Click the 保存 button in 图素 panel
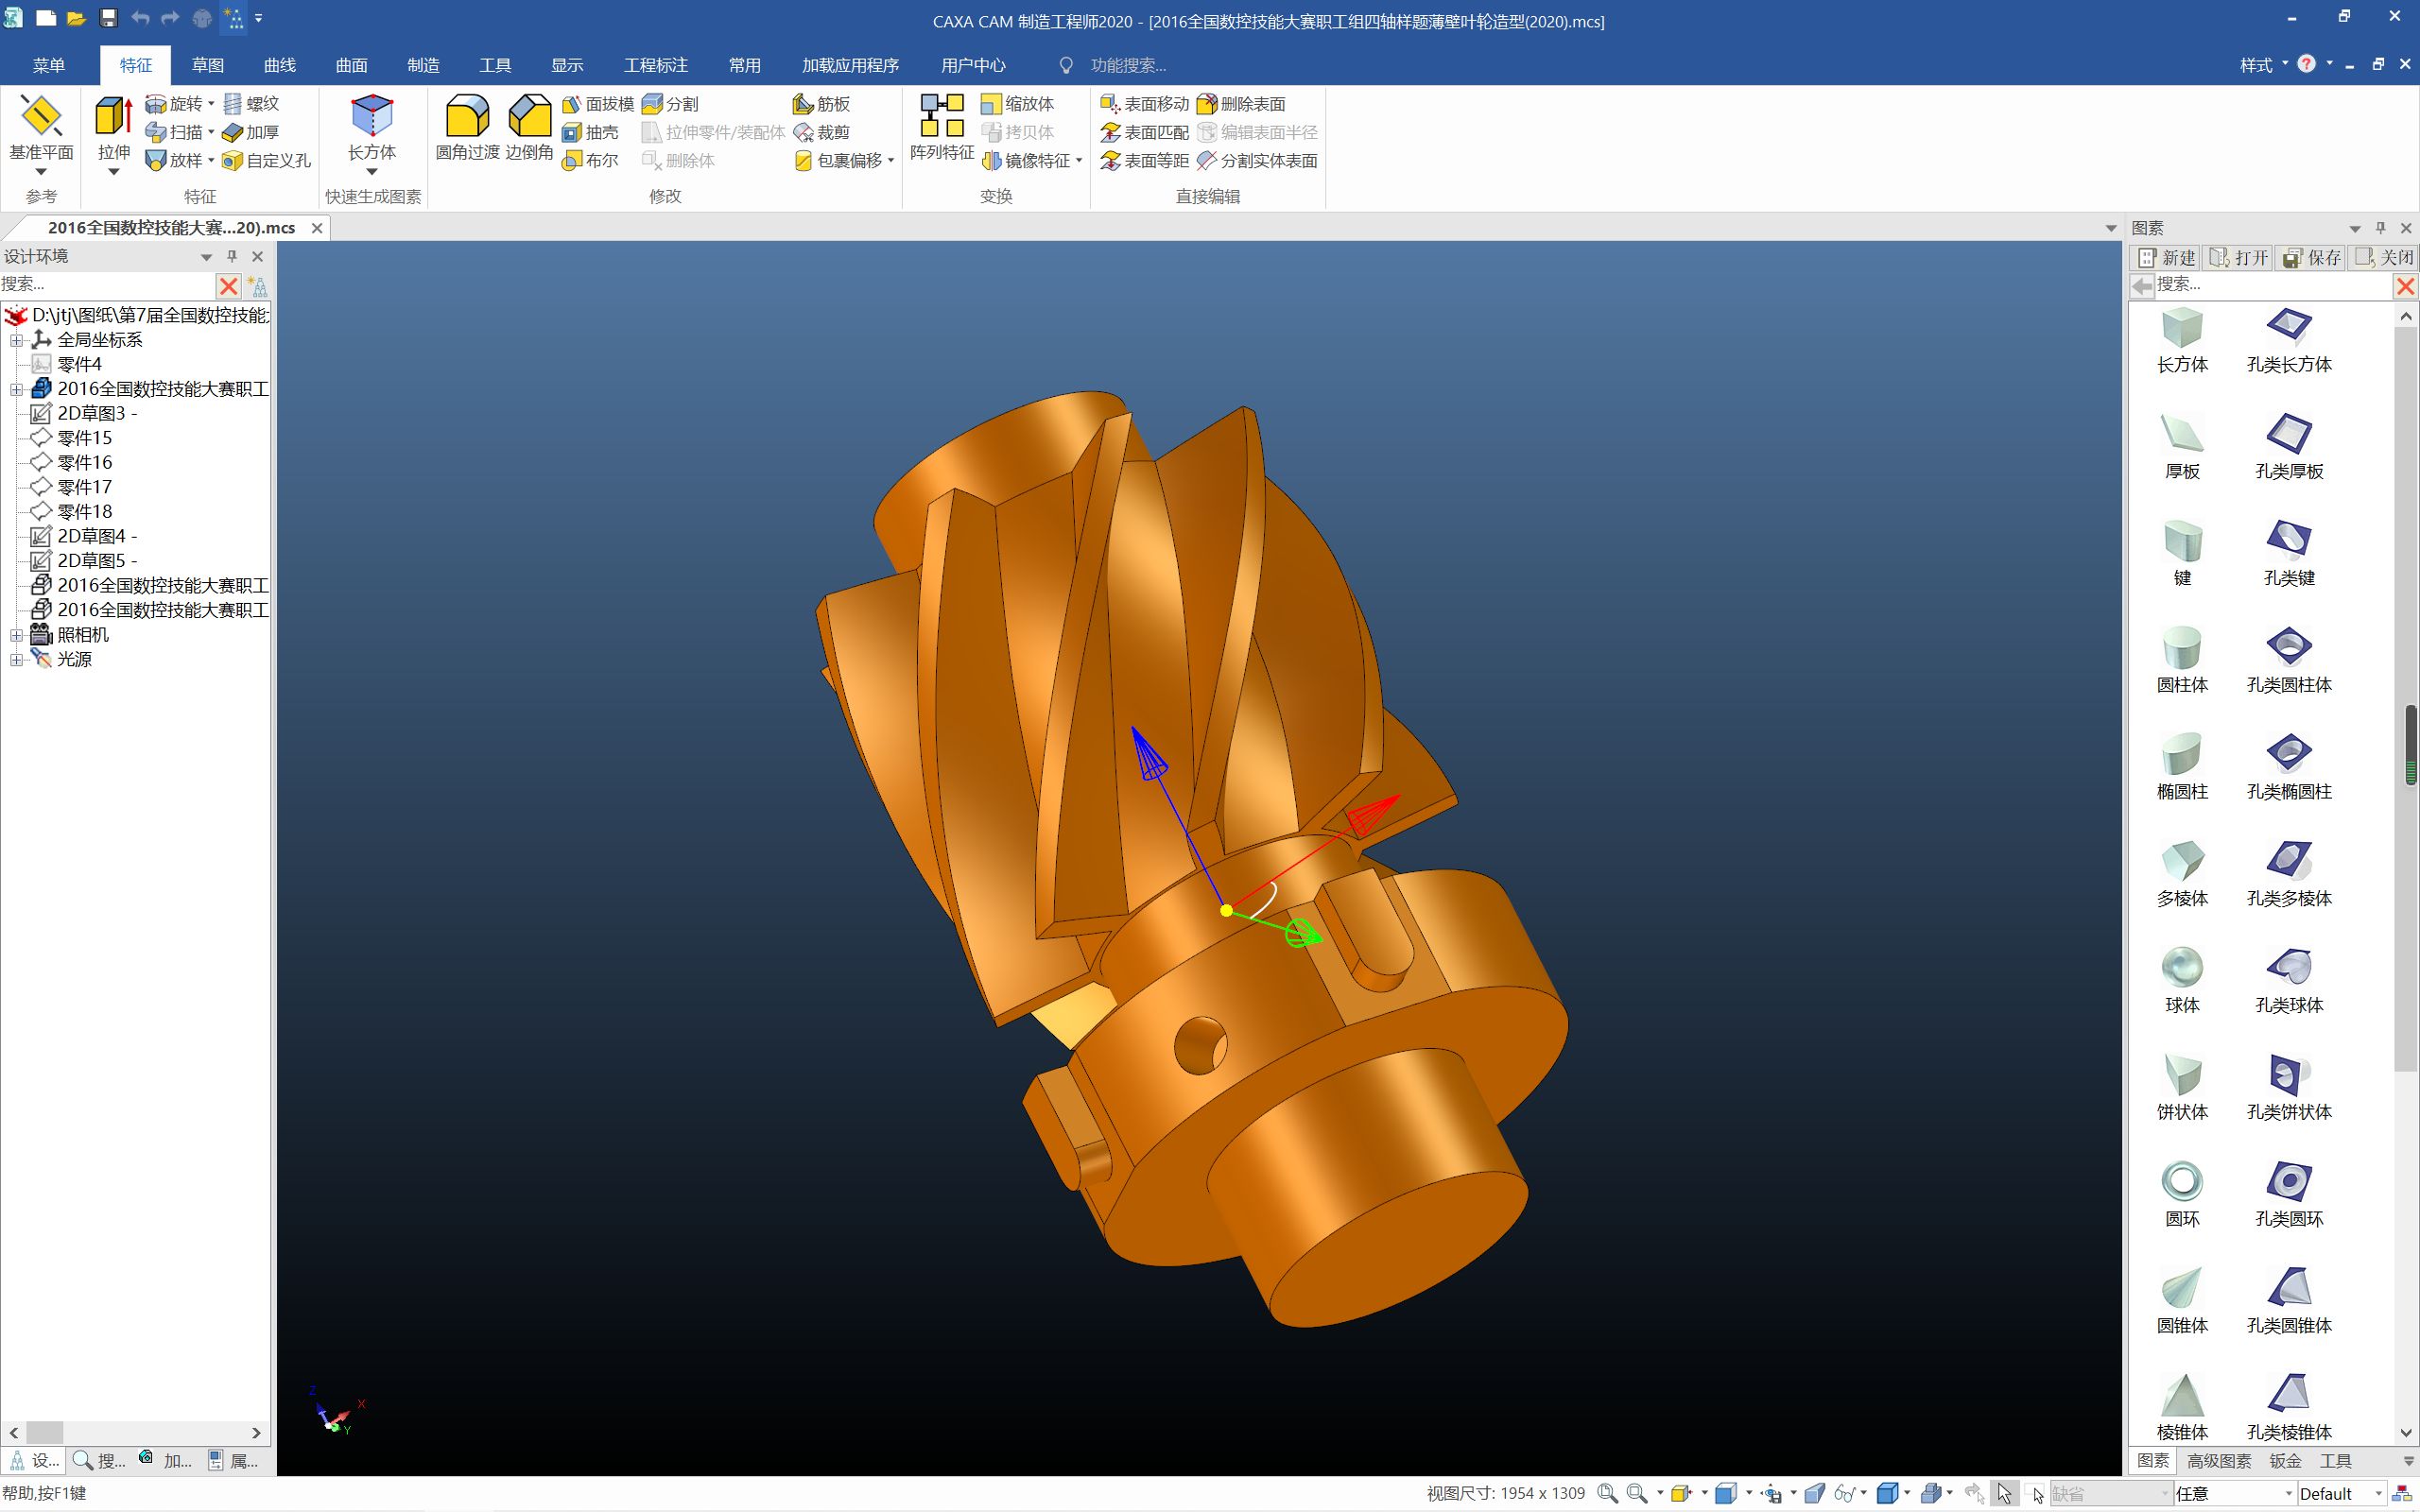Viewport: 2420px width, 1512px height. (x=2311, y=258)
